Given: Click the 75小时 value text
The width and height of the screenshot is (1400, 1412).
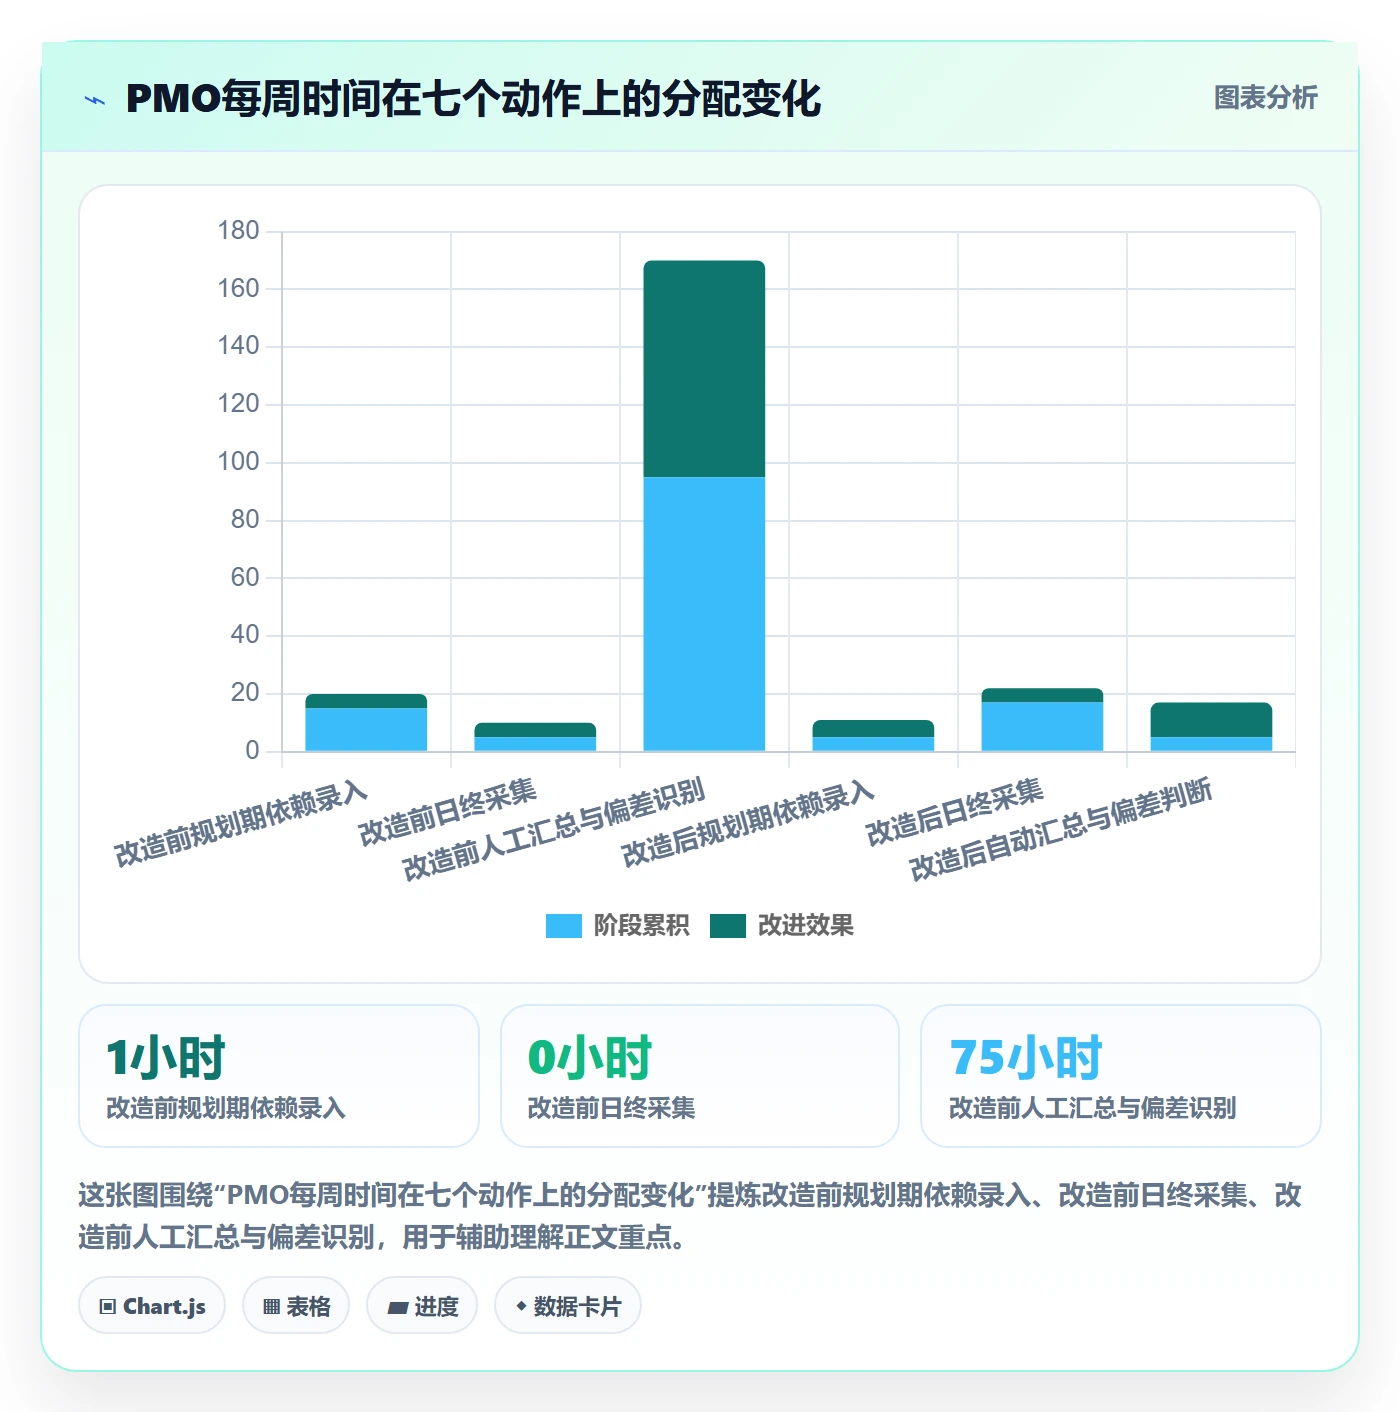Looking at the screenshot, I should pos(1026,1057).
